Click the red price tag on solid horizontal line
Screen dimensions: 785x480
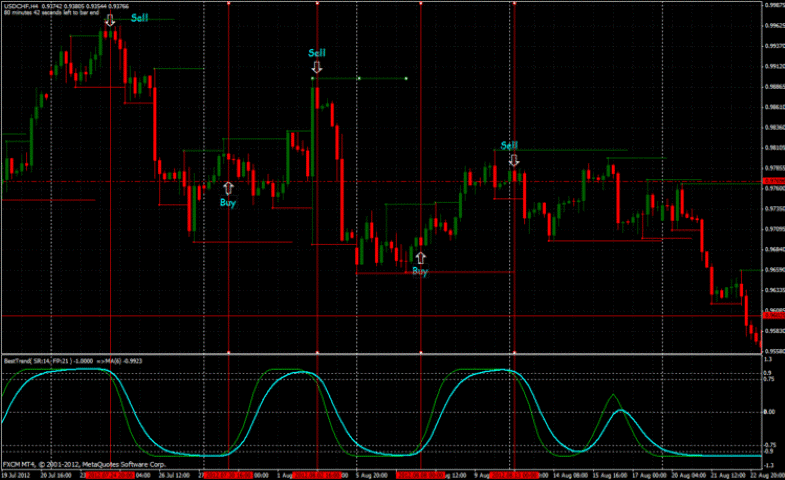pos(773,315)
